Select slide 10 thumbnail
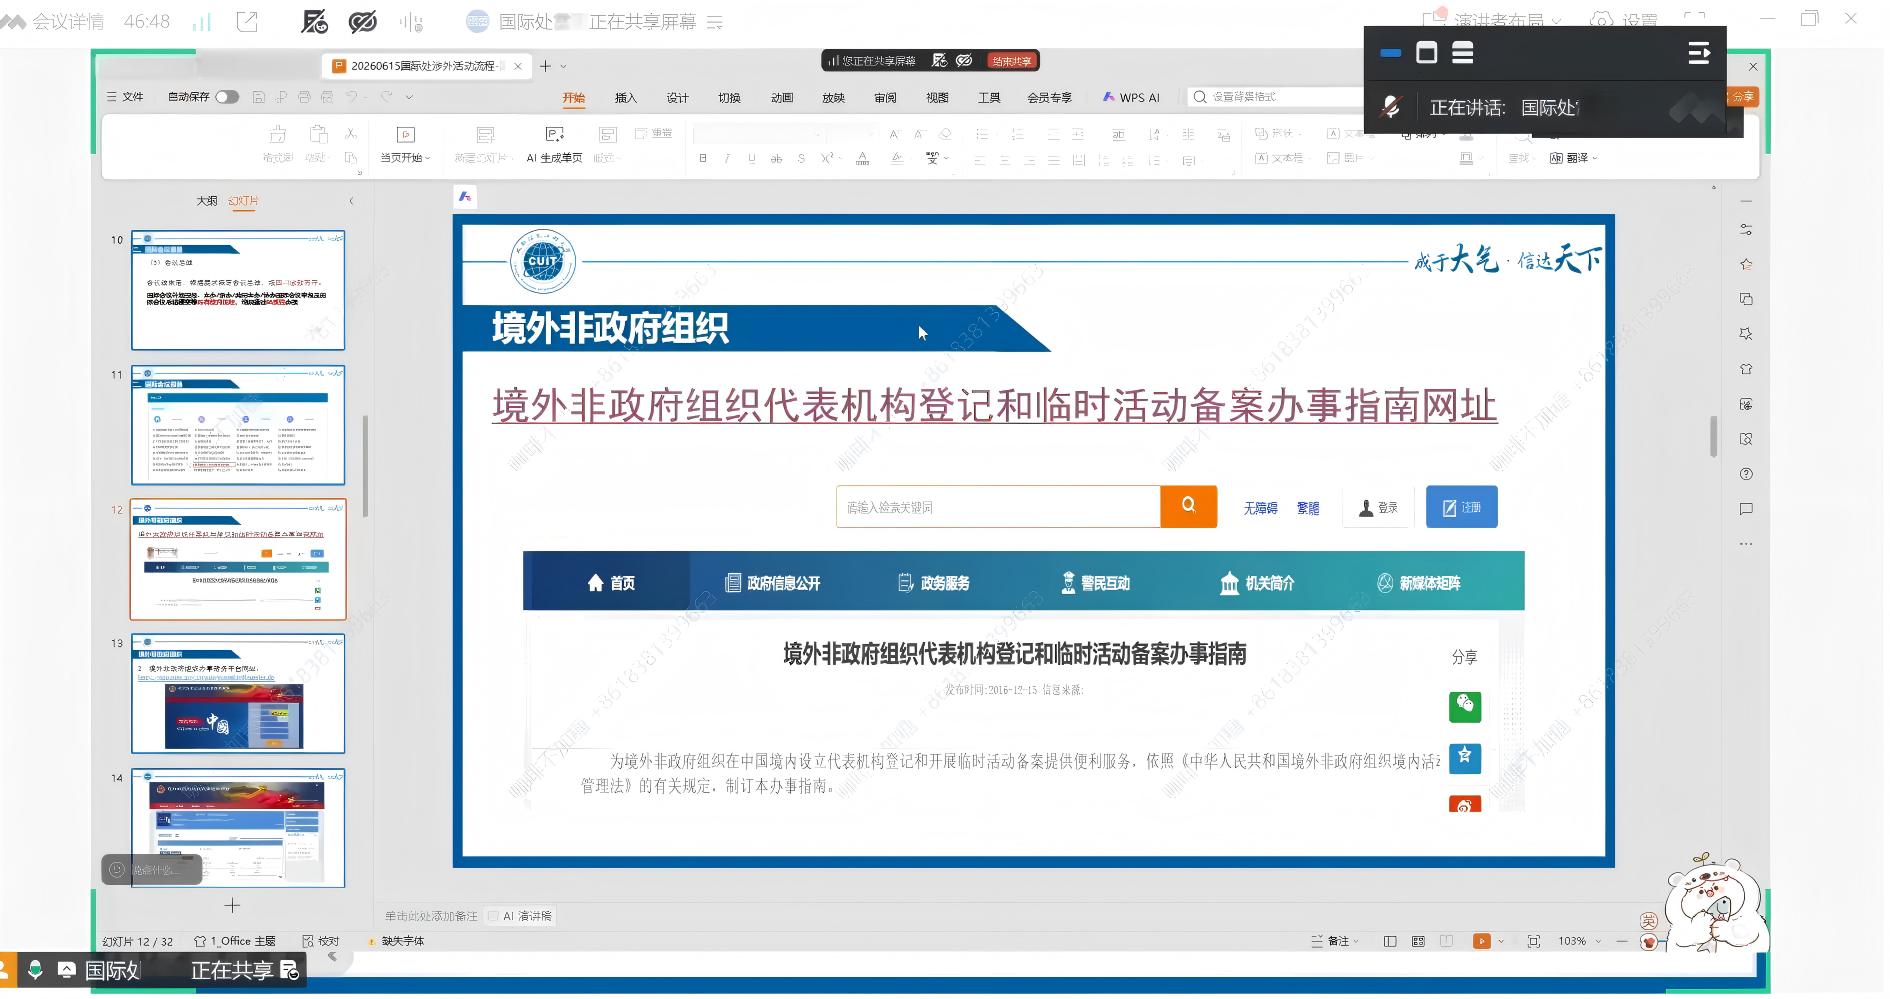This screenshot has width=1890, height=999. click(x=238, y=290)
